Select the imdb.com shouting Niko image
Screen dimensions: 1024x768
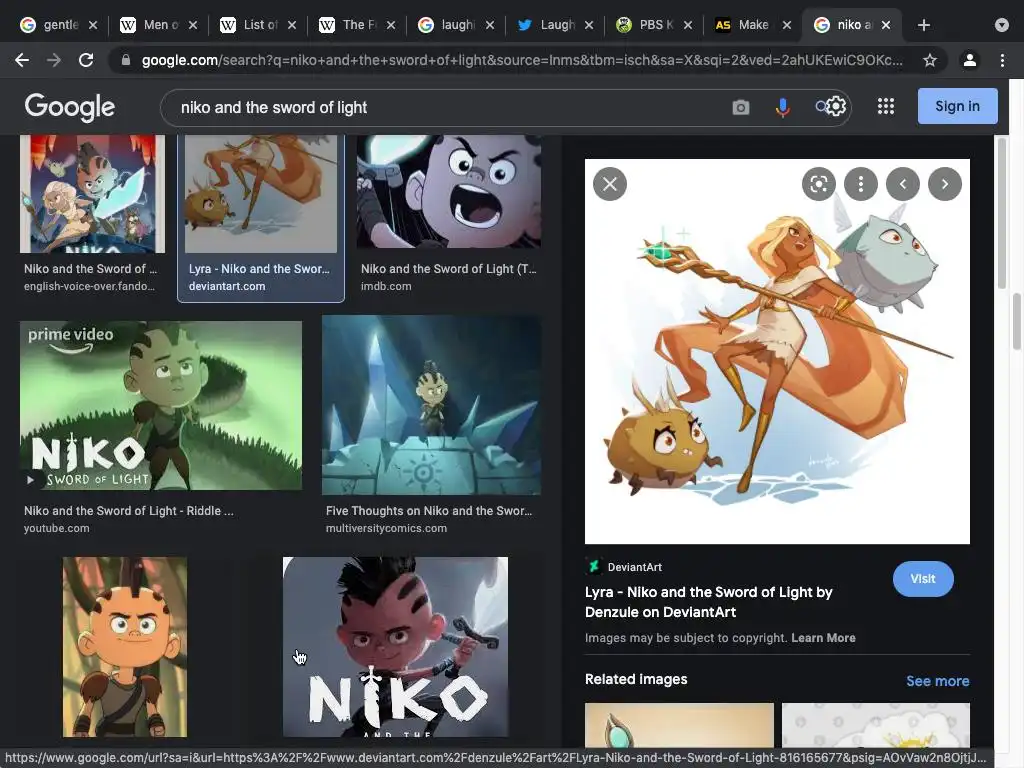449,192
